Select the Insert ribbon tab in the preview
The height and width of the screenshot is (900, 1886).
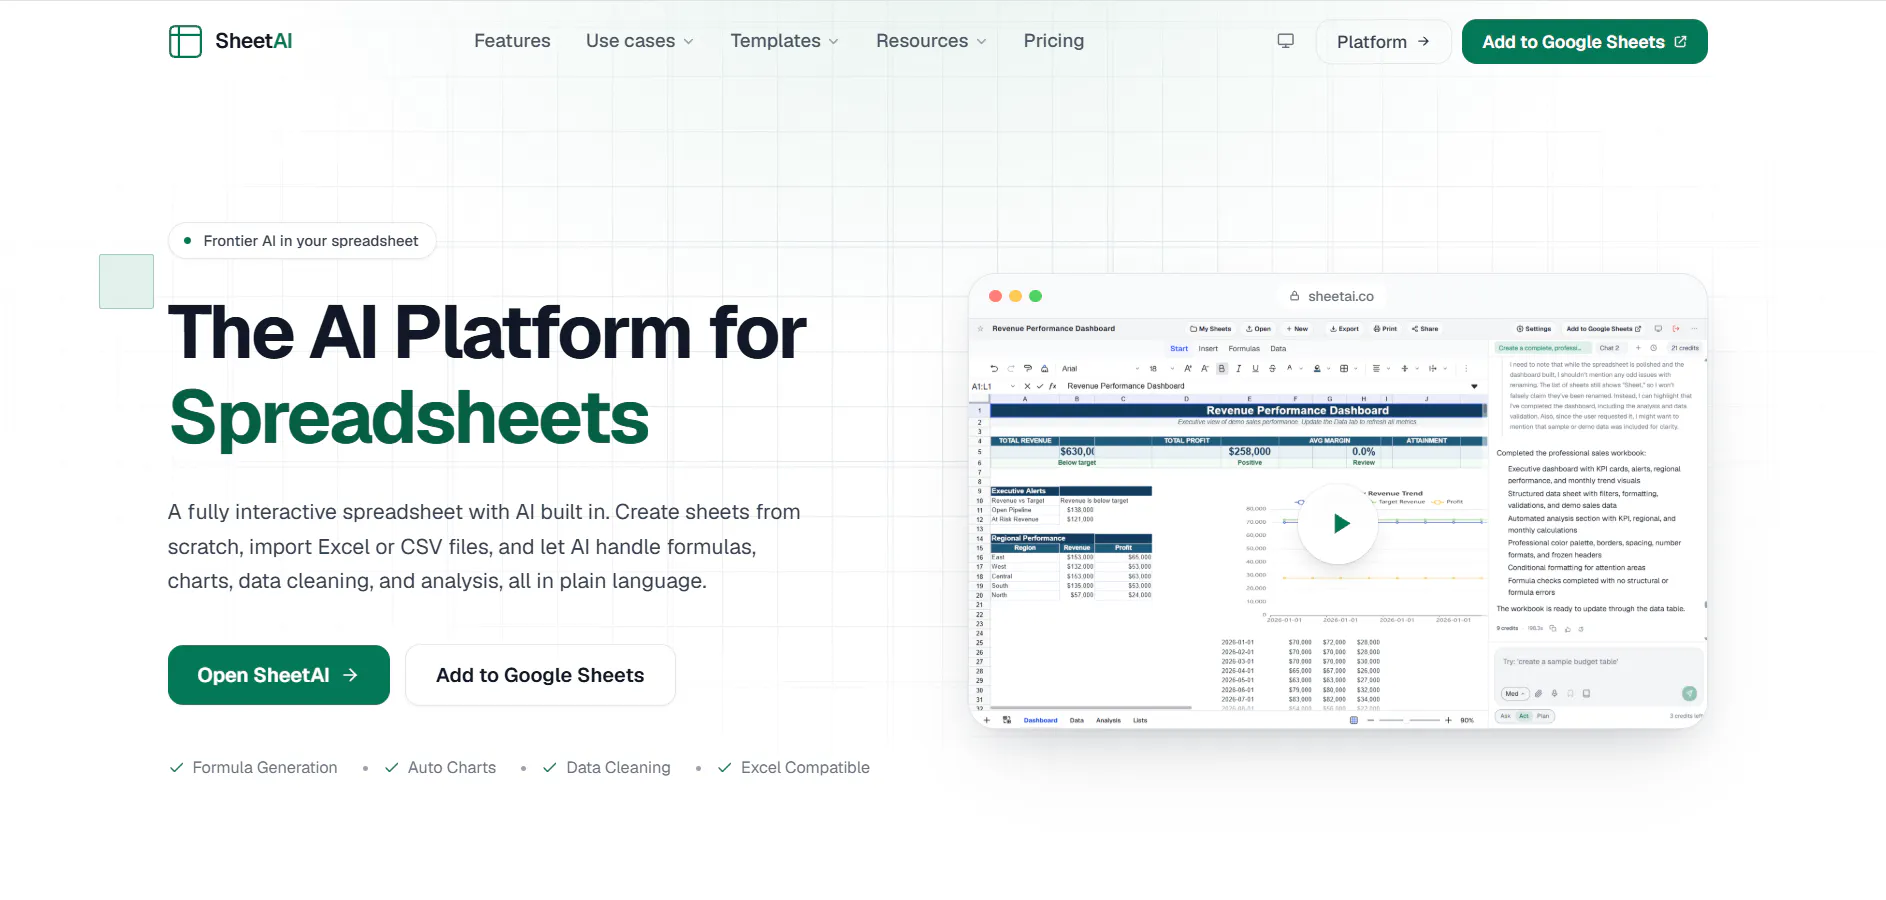1208,348
